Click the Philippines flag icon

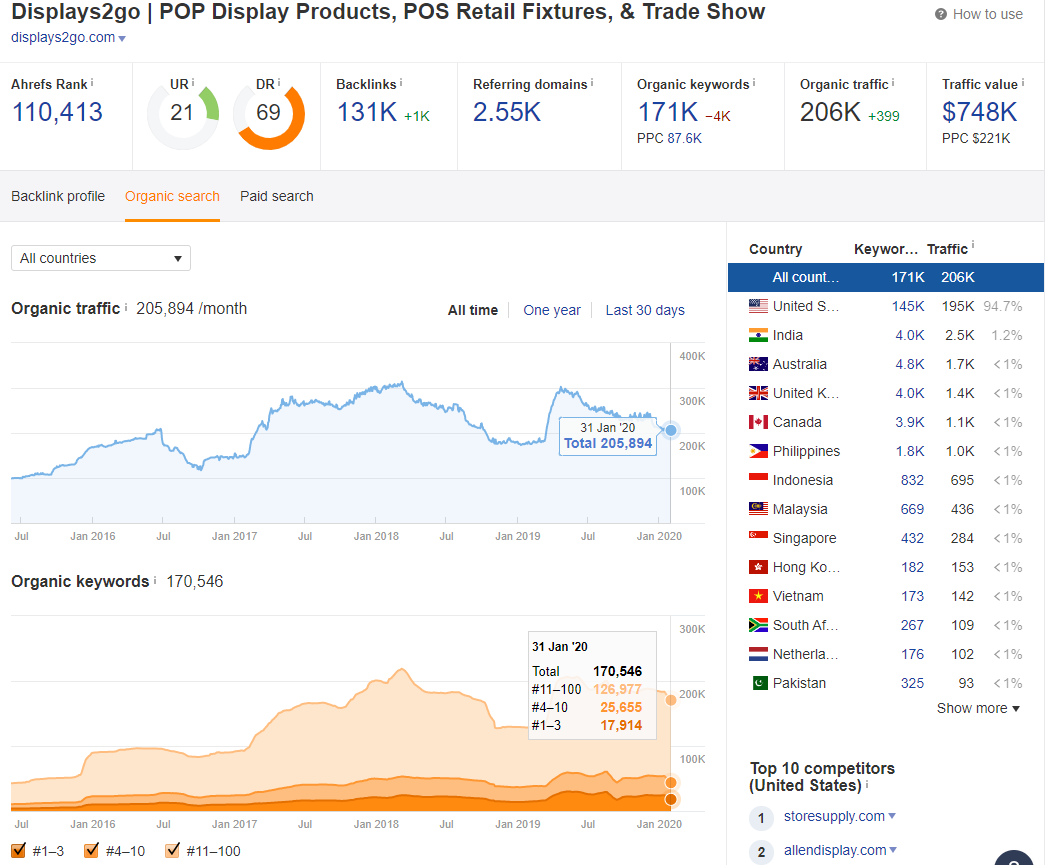point(758,451)
